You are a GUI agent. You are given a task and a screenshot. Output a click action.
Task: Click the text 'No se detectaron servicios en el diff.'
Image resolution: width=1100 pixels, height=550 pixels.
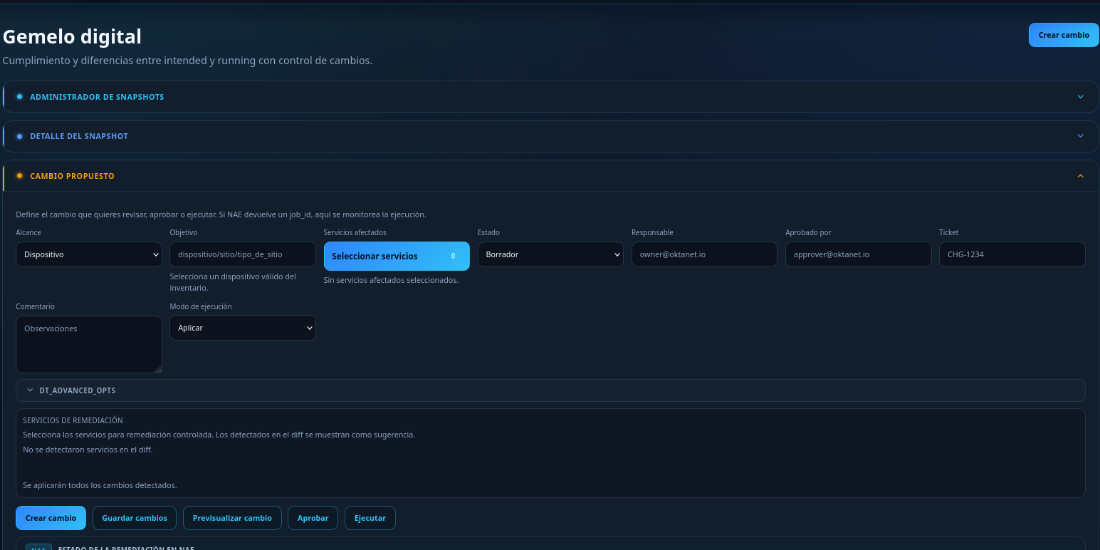88,449
